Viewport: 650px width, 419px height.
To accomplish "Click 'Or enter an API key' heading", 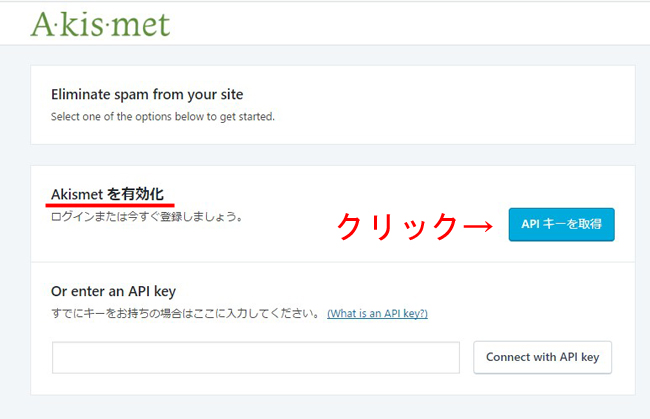I will pyautogui.click(x=113, y=291).
